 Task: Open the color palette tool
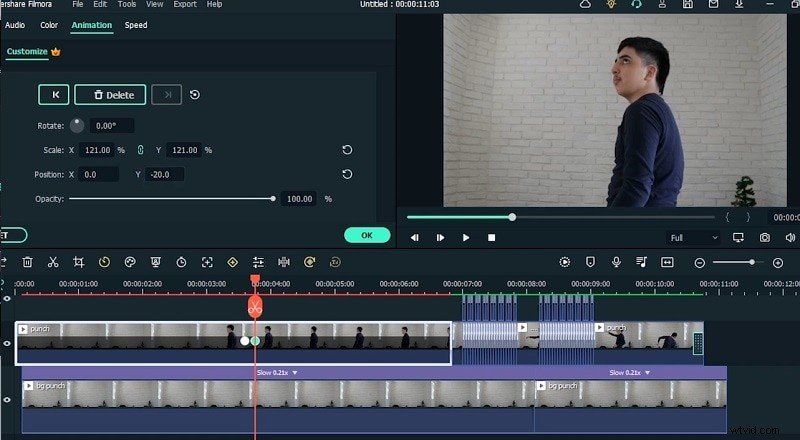[x=130, y=262]
